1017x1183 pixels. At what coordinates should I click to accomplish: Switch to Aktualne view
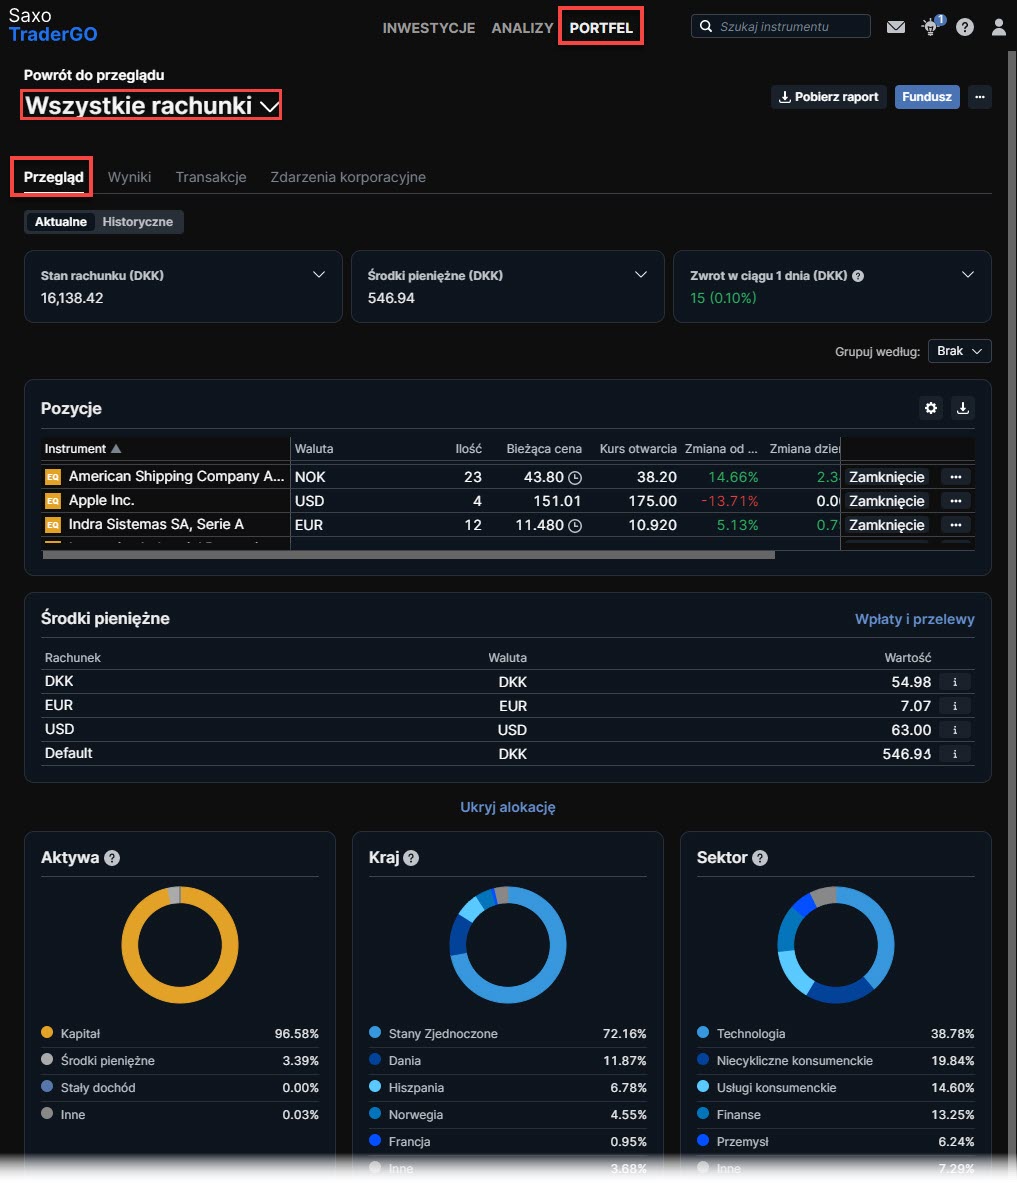(x=60, y=222)
